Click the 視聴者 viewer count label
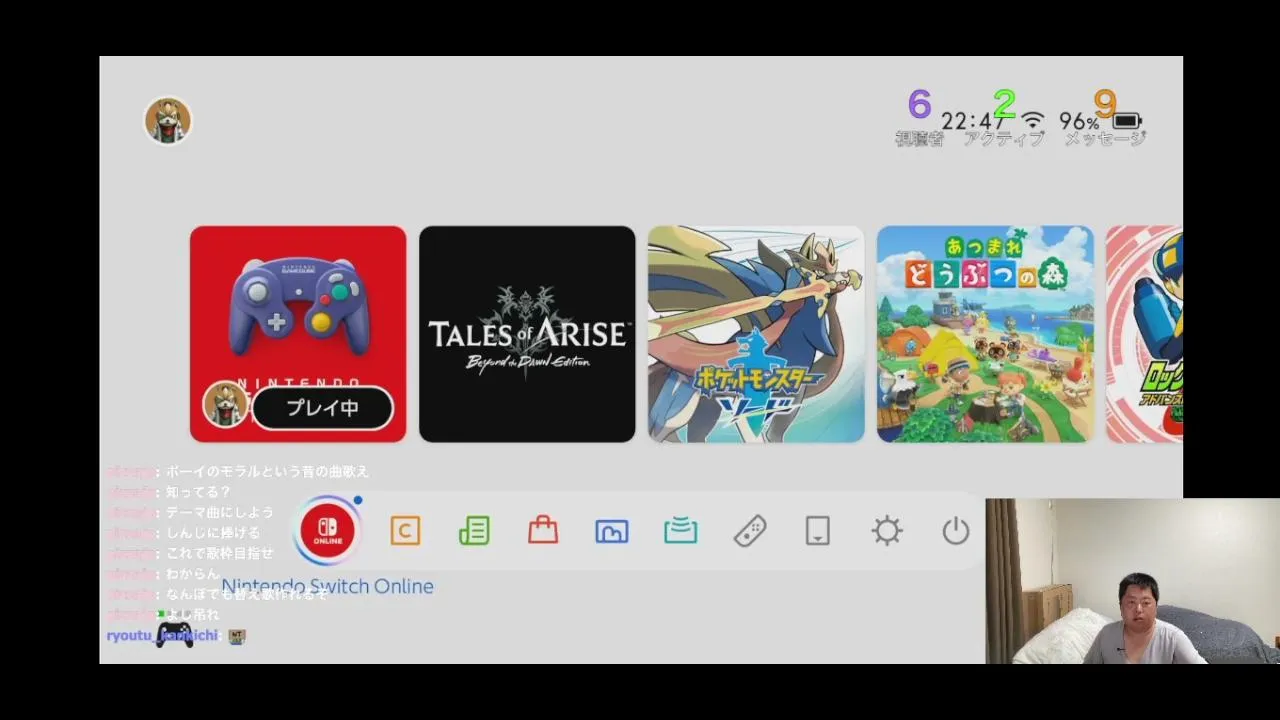 (919, 140)
